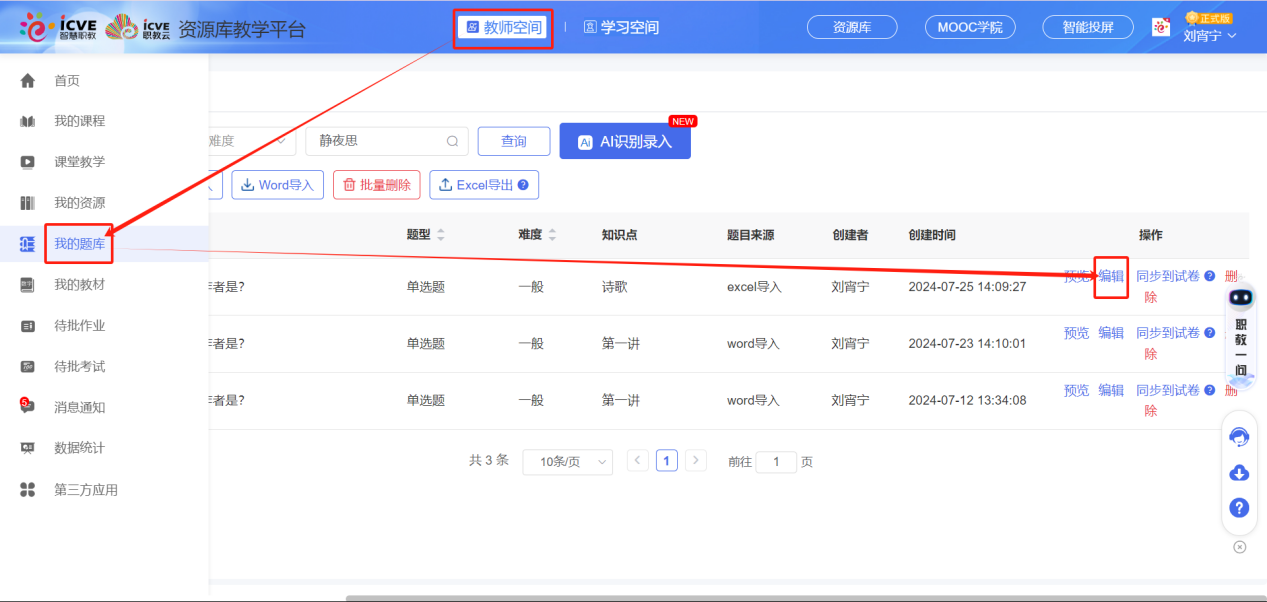
Task: Click the floating question mark help icon
Action: click(x=1239, y=508)
